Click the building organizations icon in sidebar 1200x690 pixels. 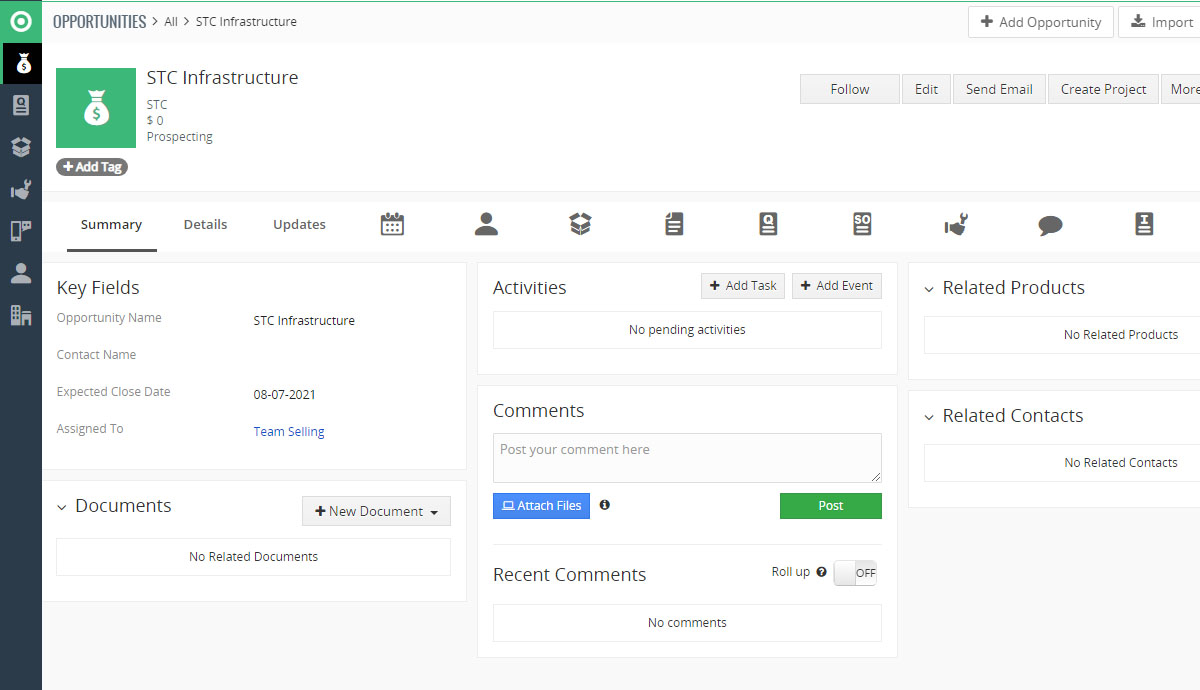(x=21, y=316)
